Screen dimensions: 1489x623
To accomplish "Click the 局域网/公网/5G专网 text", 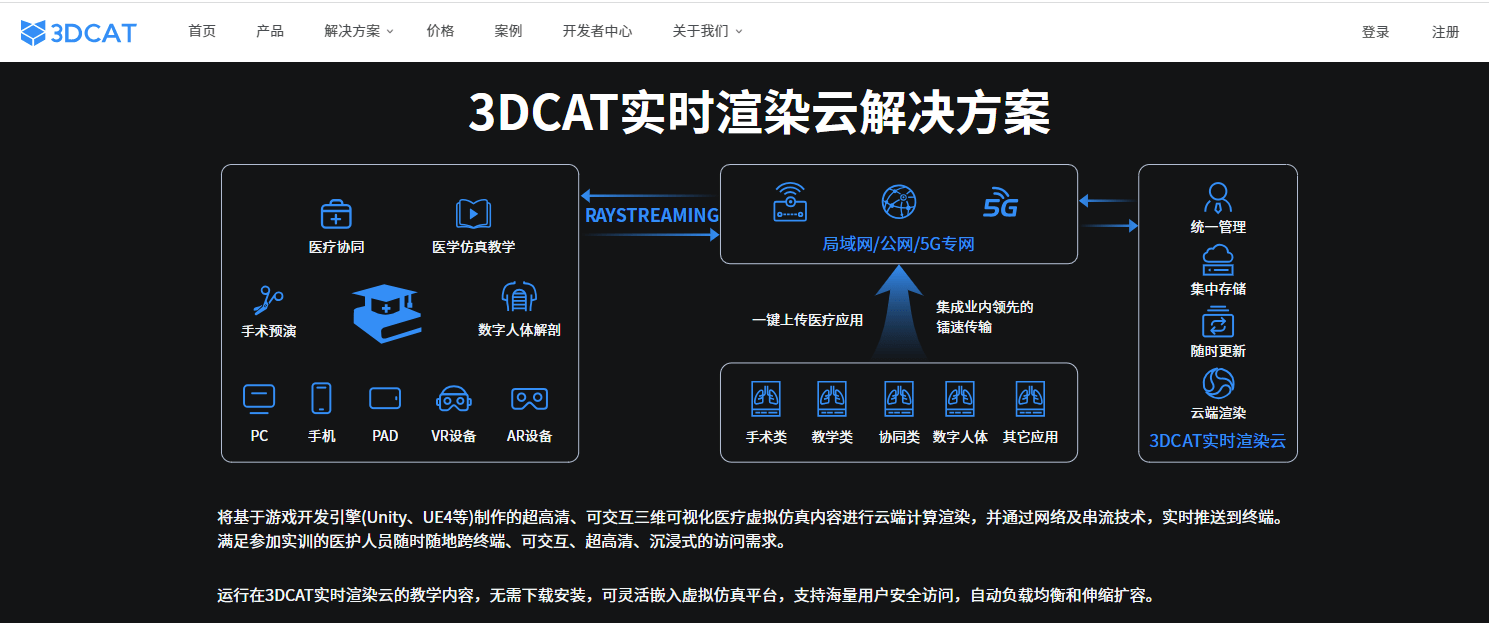I will (898, 244).
